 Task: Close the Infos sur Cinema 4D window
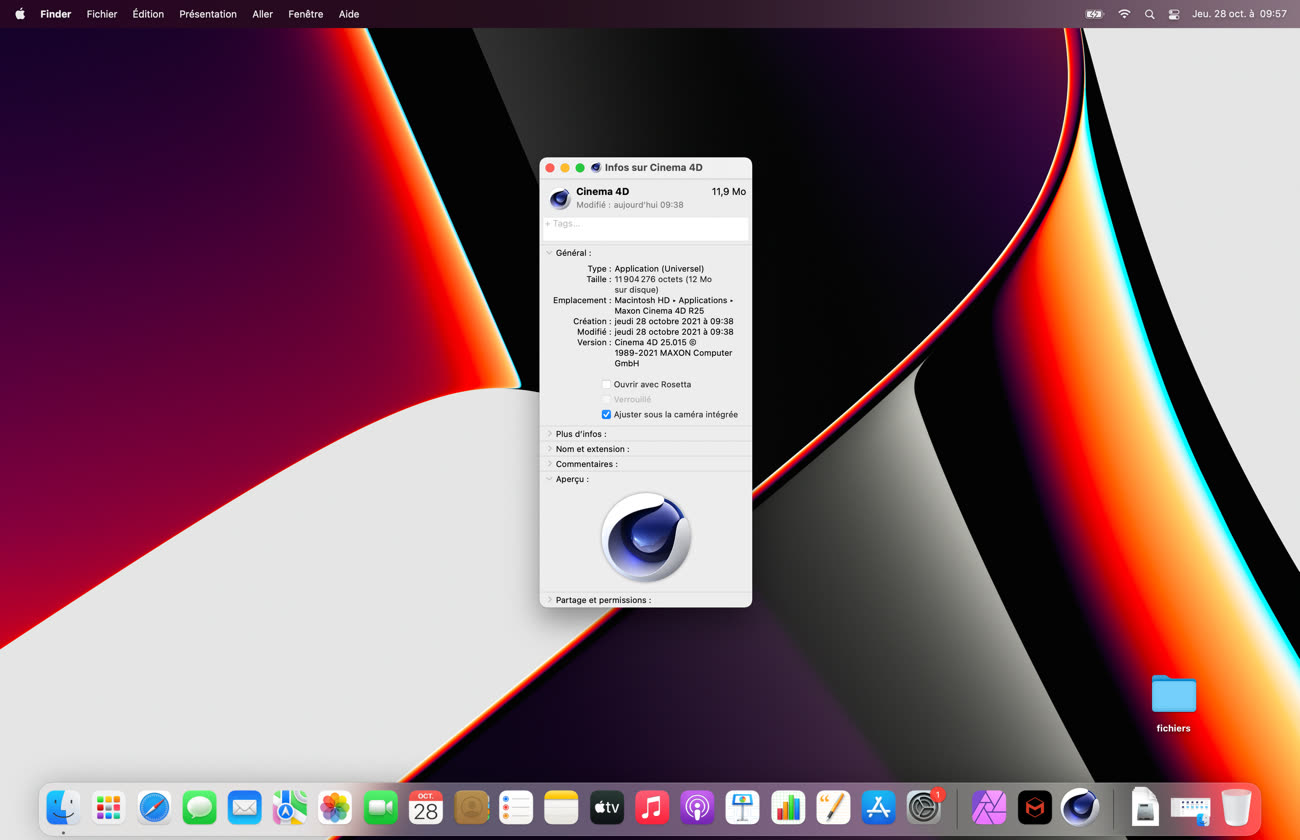(x=550, y=168)
